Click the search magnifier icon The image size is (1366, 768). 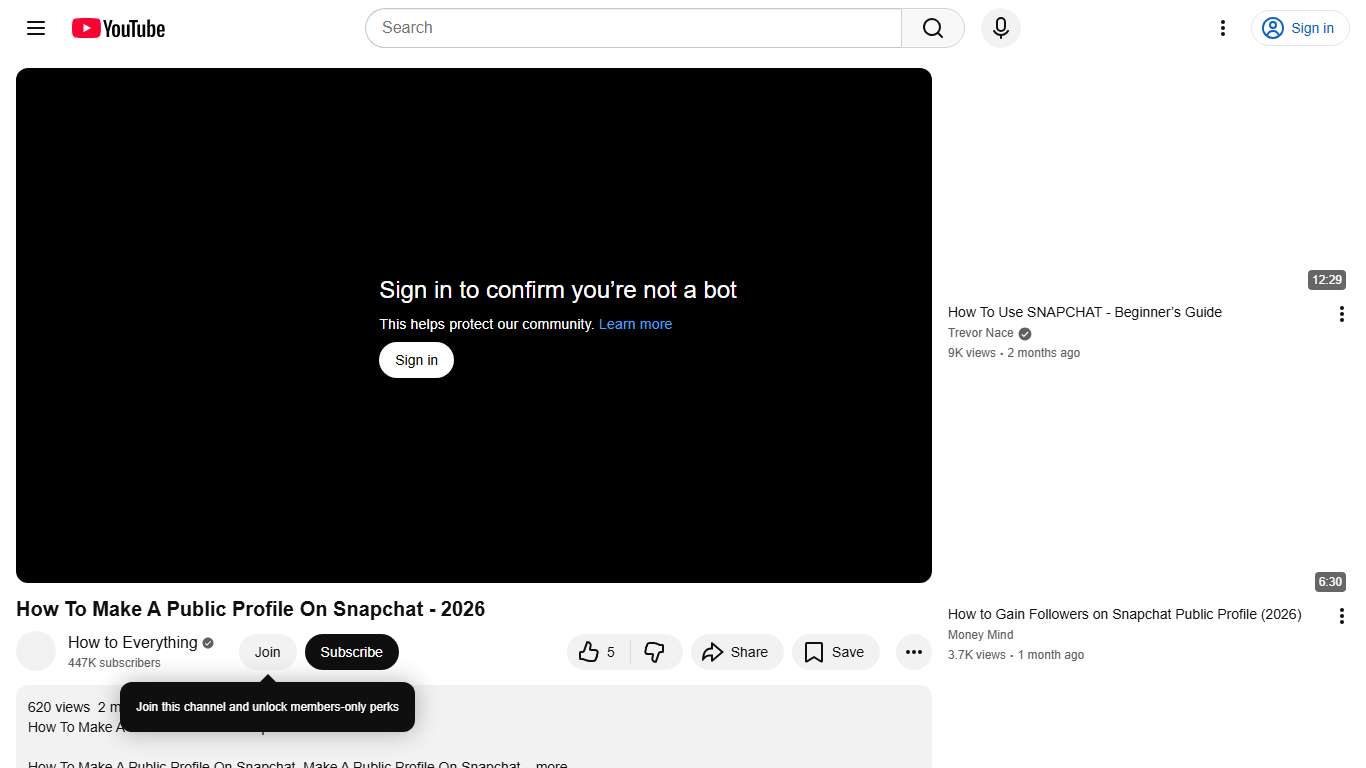(931, 28)
